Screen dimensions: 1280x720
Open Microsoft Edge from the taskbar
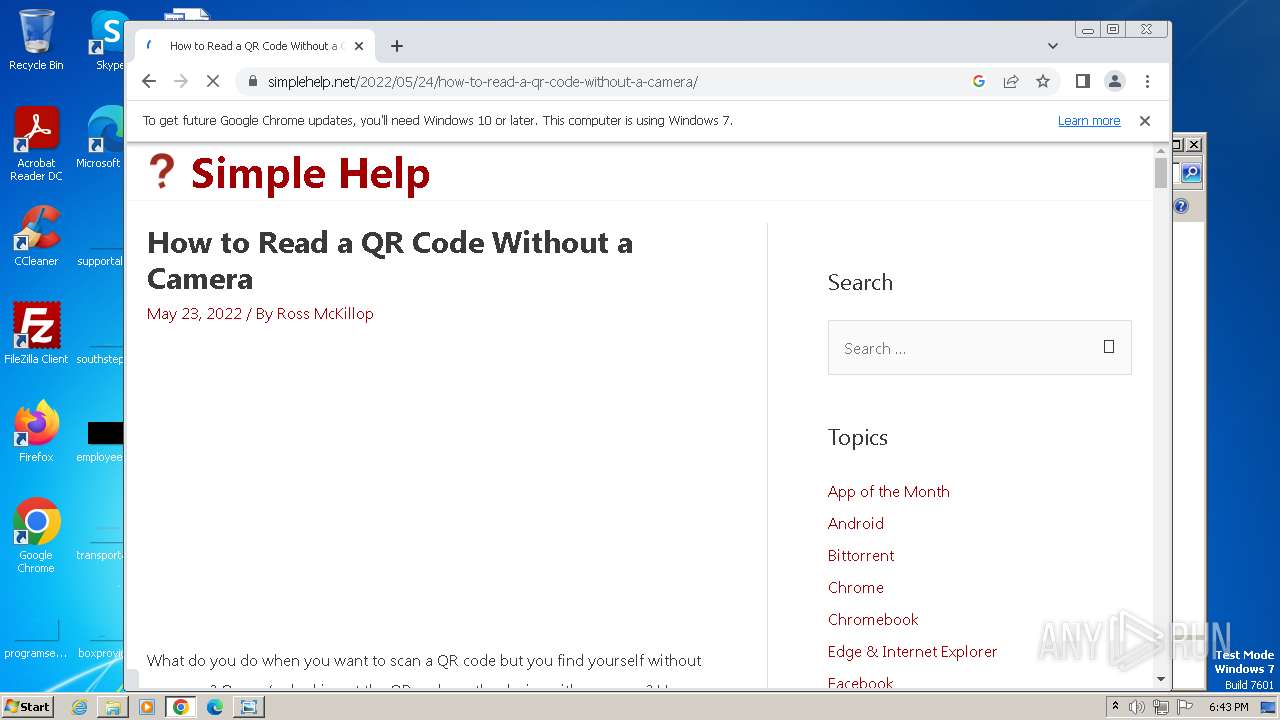[215, 707]
